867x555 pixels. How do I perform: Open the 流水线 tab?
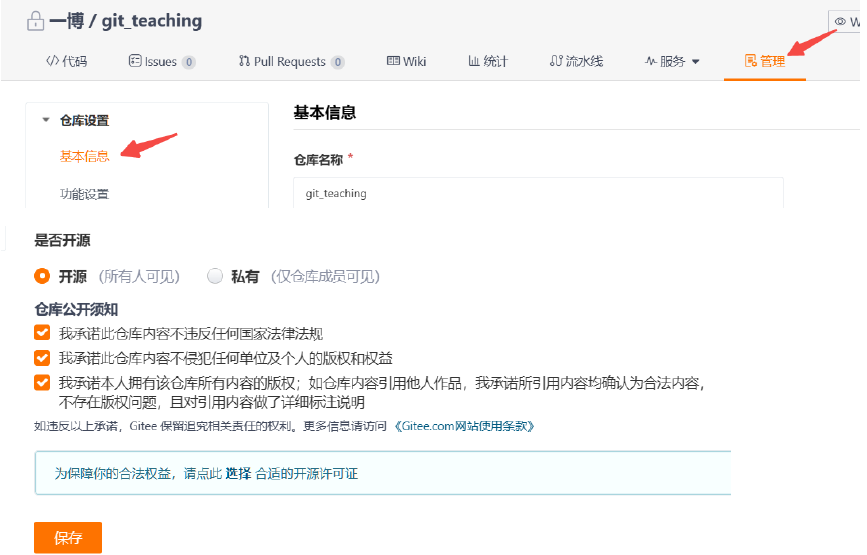pos(576,61)
